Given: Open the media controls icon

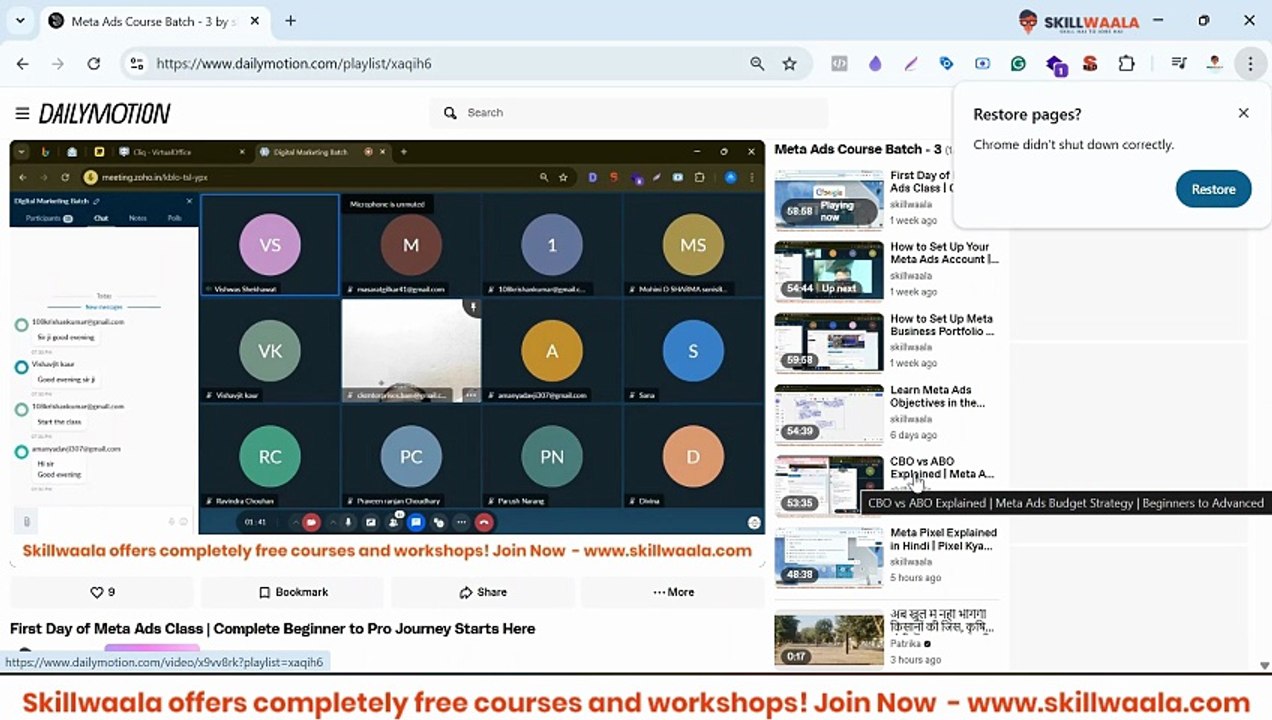Looking at the screenshot, I should click(x=1179, y=63).
